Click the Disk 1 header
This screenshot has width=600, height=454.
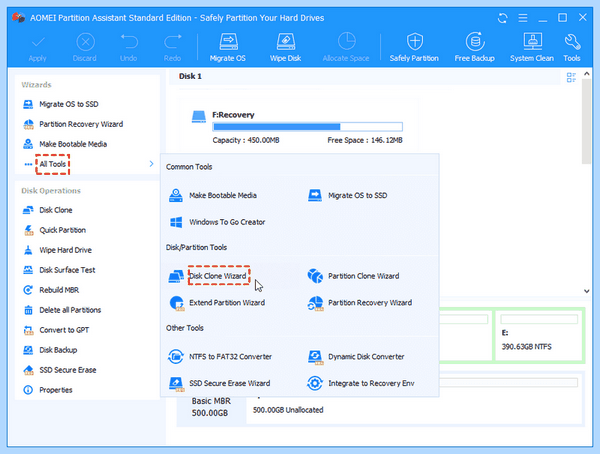point(190,76)
